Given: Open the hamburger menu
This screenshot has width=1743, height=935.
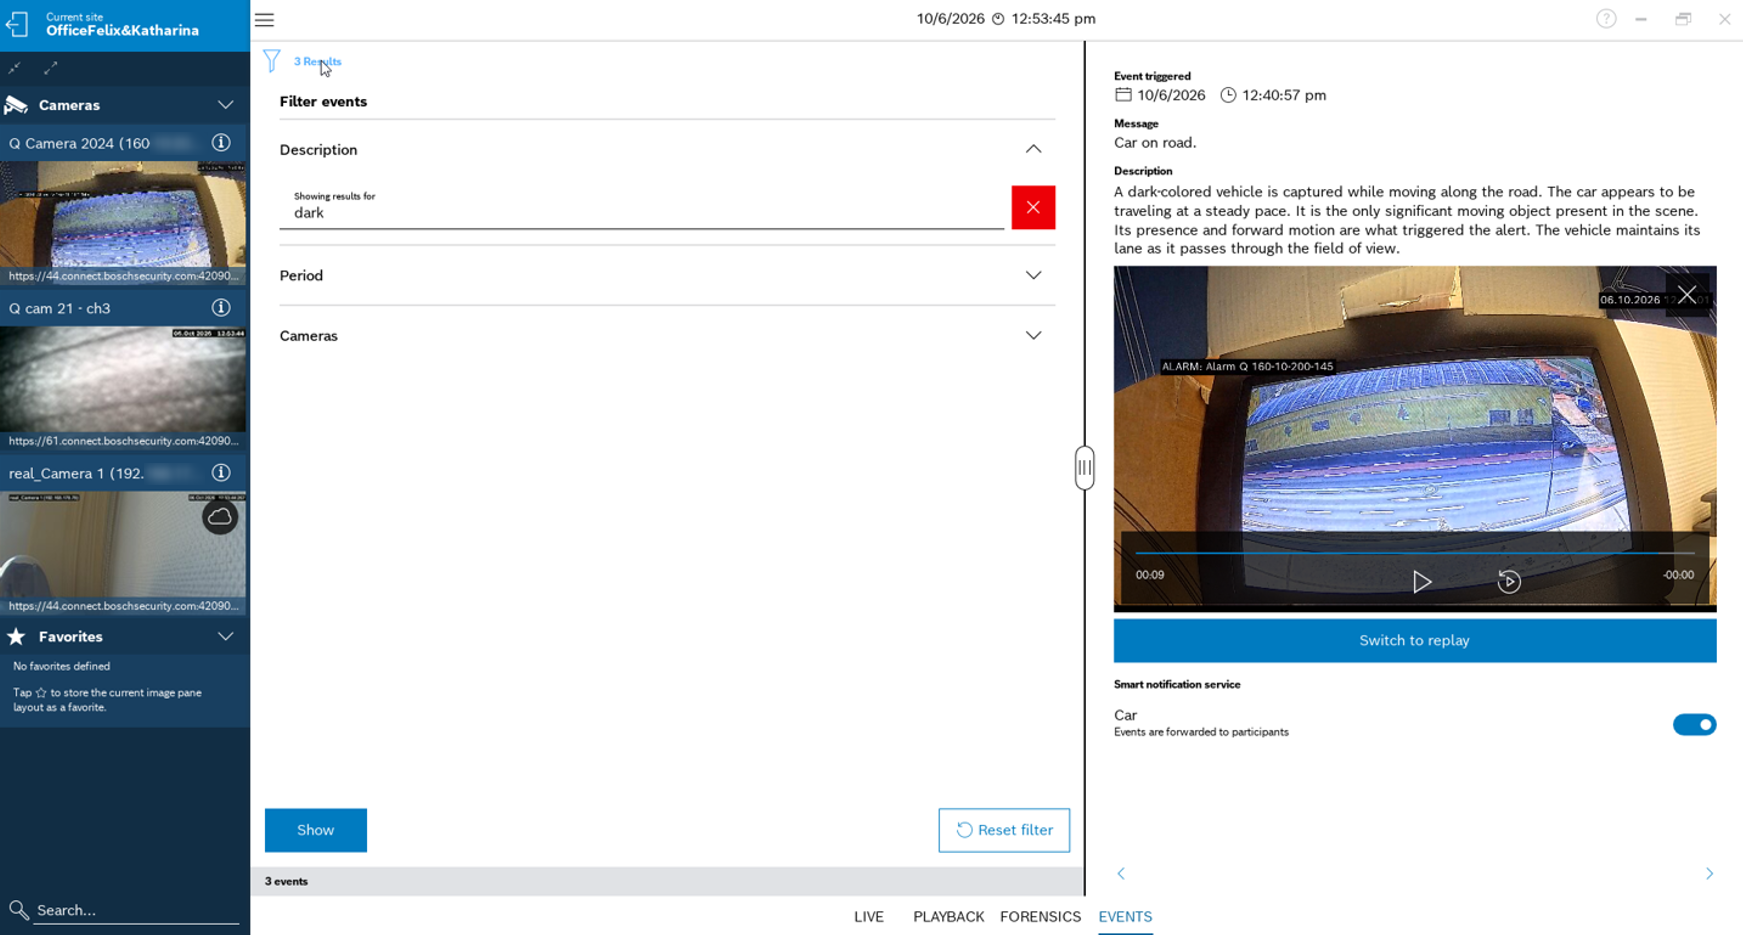Looking at the screenshot, I should point(264,20).
